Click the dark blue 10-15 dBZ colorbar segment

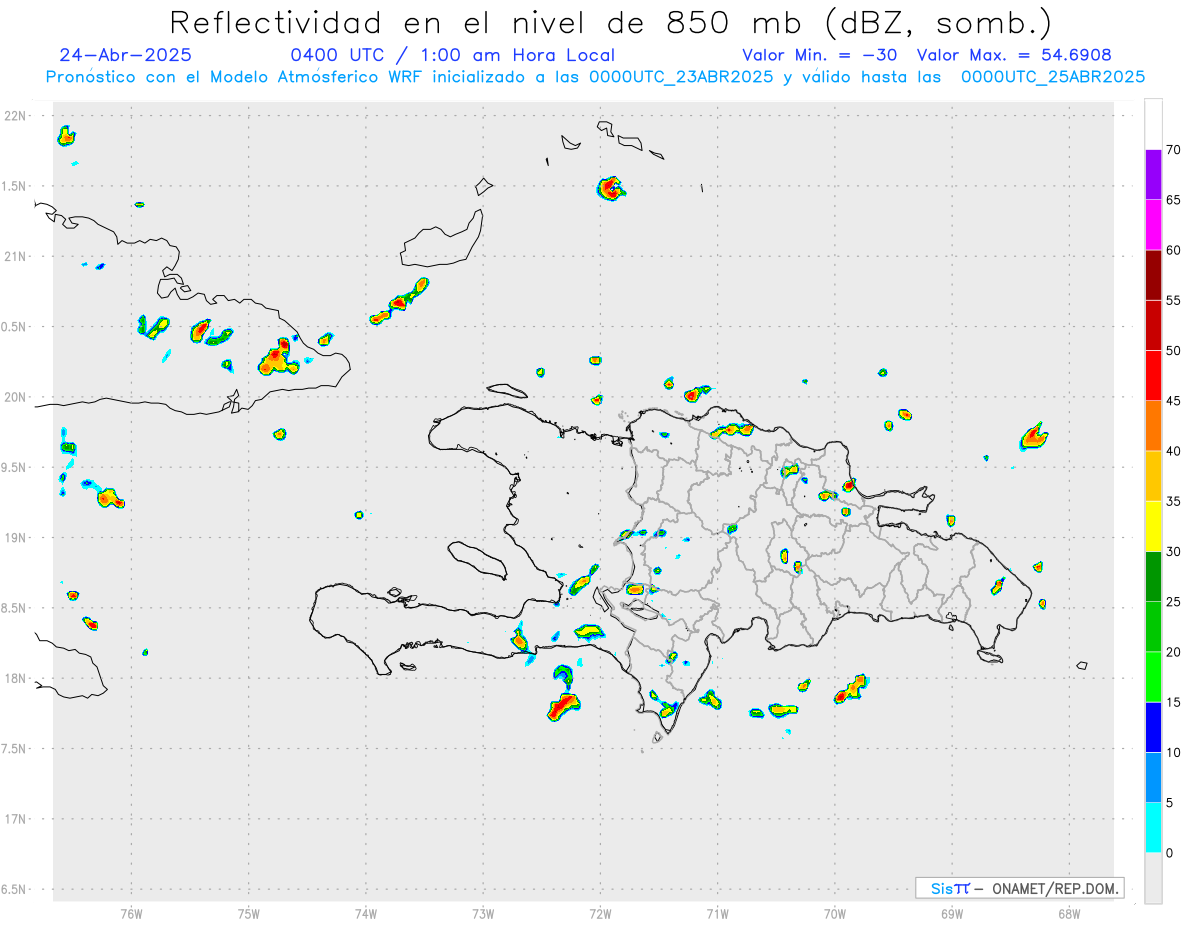(x=1153, y=727)
